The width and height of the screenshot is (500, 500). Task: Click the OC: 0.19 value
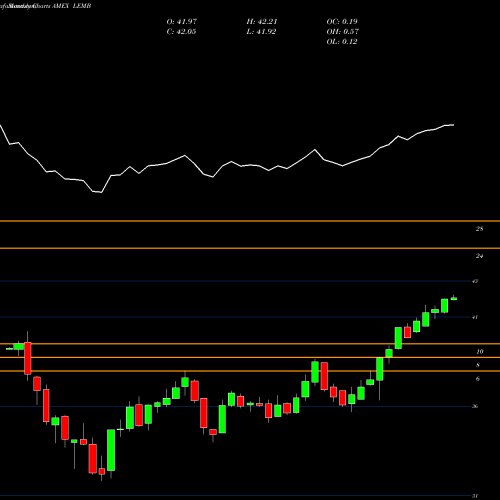[x=342, y=22]
